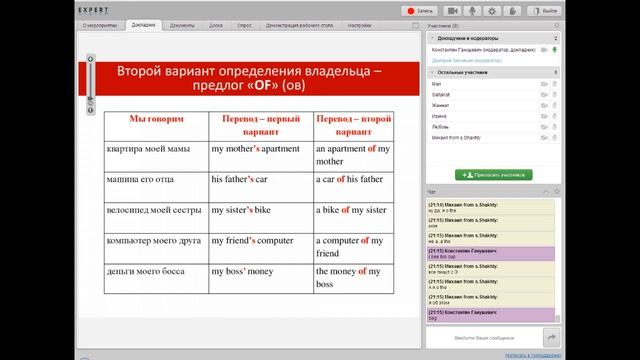
Task: Open chat panel settings gear
Action: coord(557,191)
